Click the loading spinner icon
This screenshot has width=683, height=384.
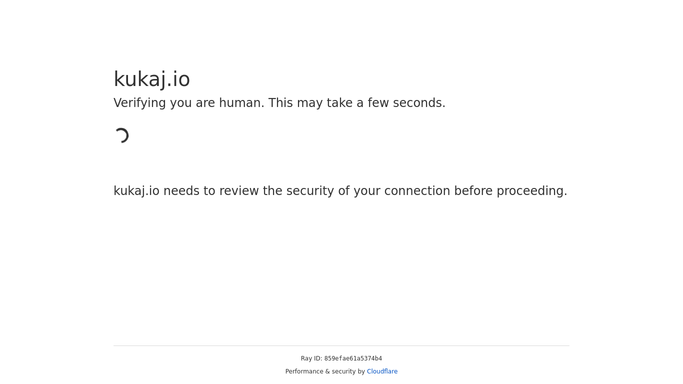tap(122, 135)
